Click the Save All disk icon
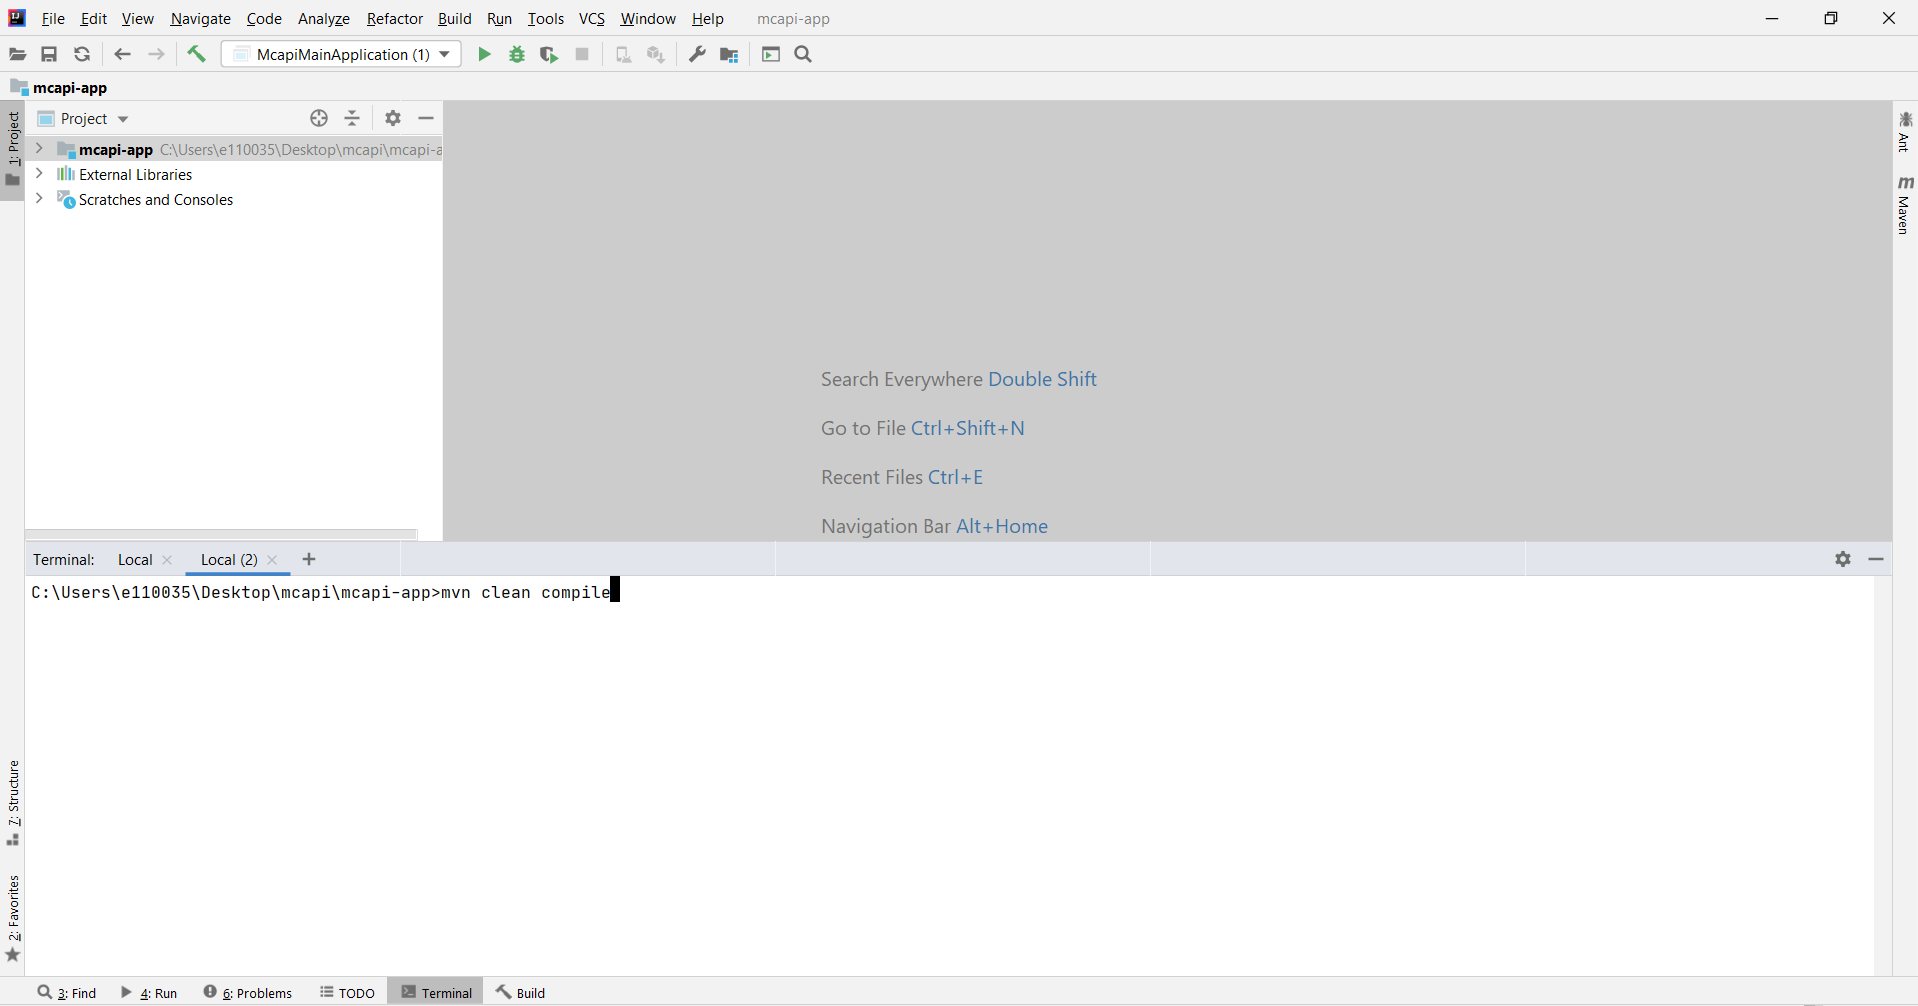This screenshot has height=1006, width=1918. (x=49, y=55)
